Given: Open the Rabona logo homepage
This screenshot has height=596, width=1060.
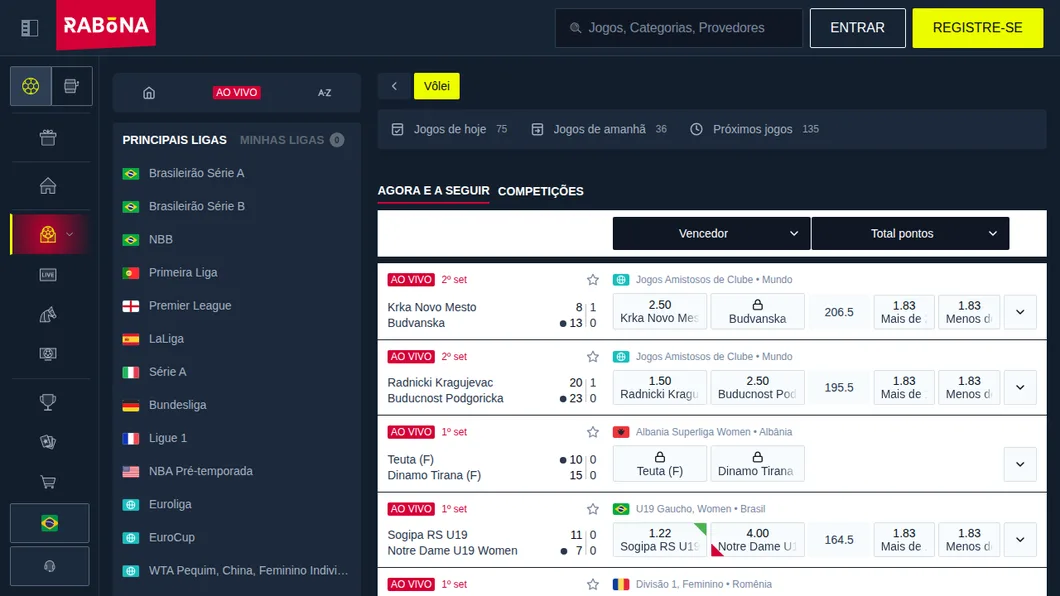Looking at the screenshot, I should tap(105, 25).
